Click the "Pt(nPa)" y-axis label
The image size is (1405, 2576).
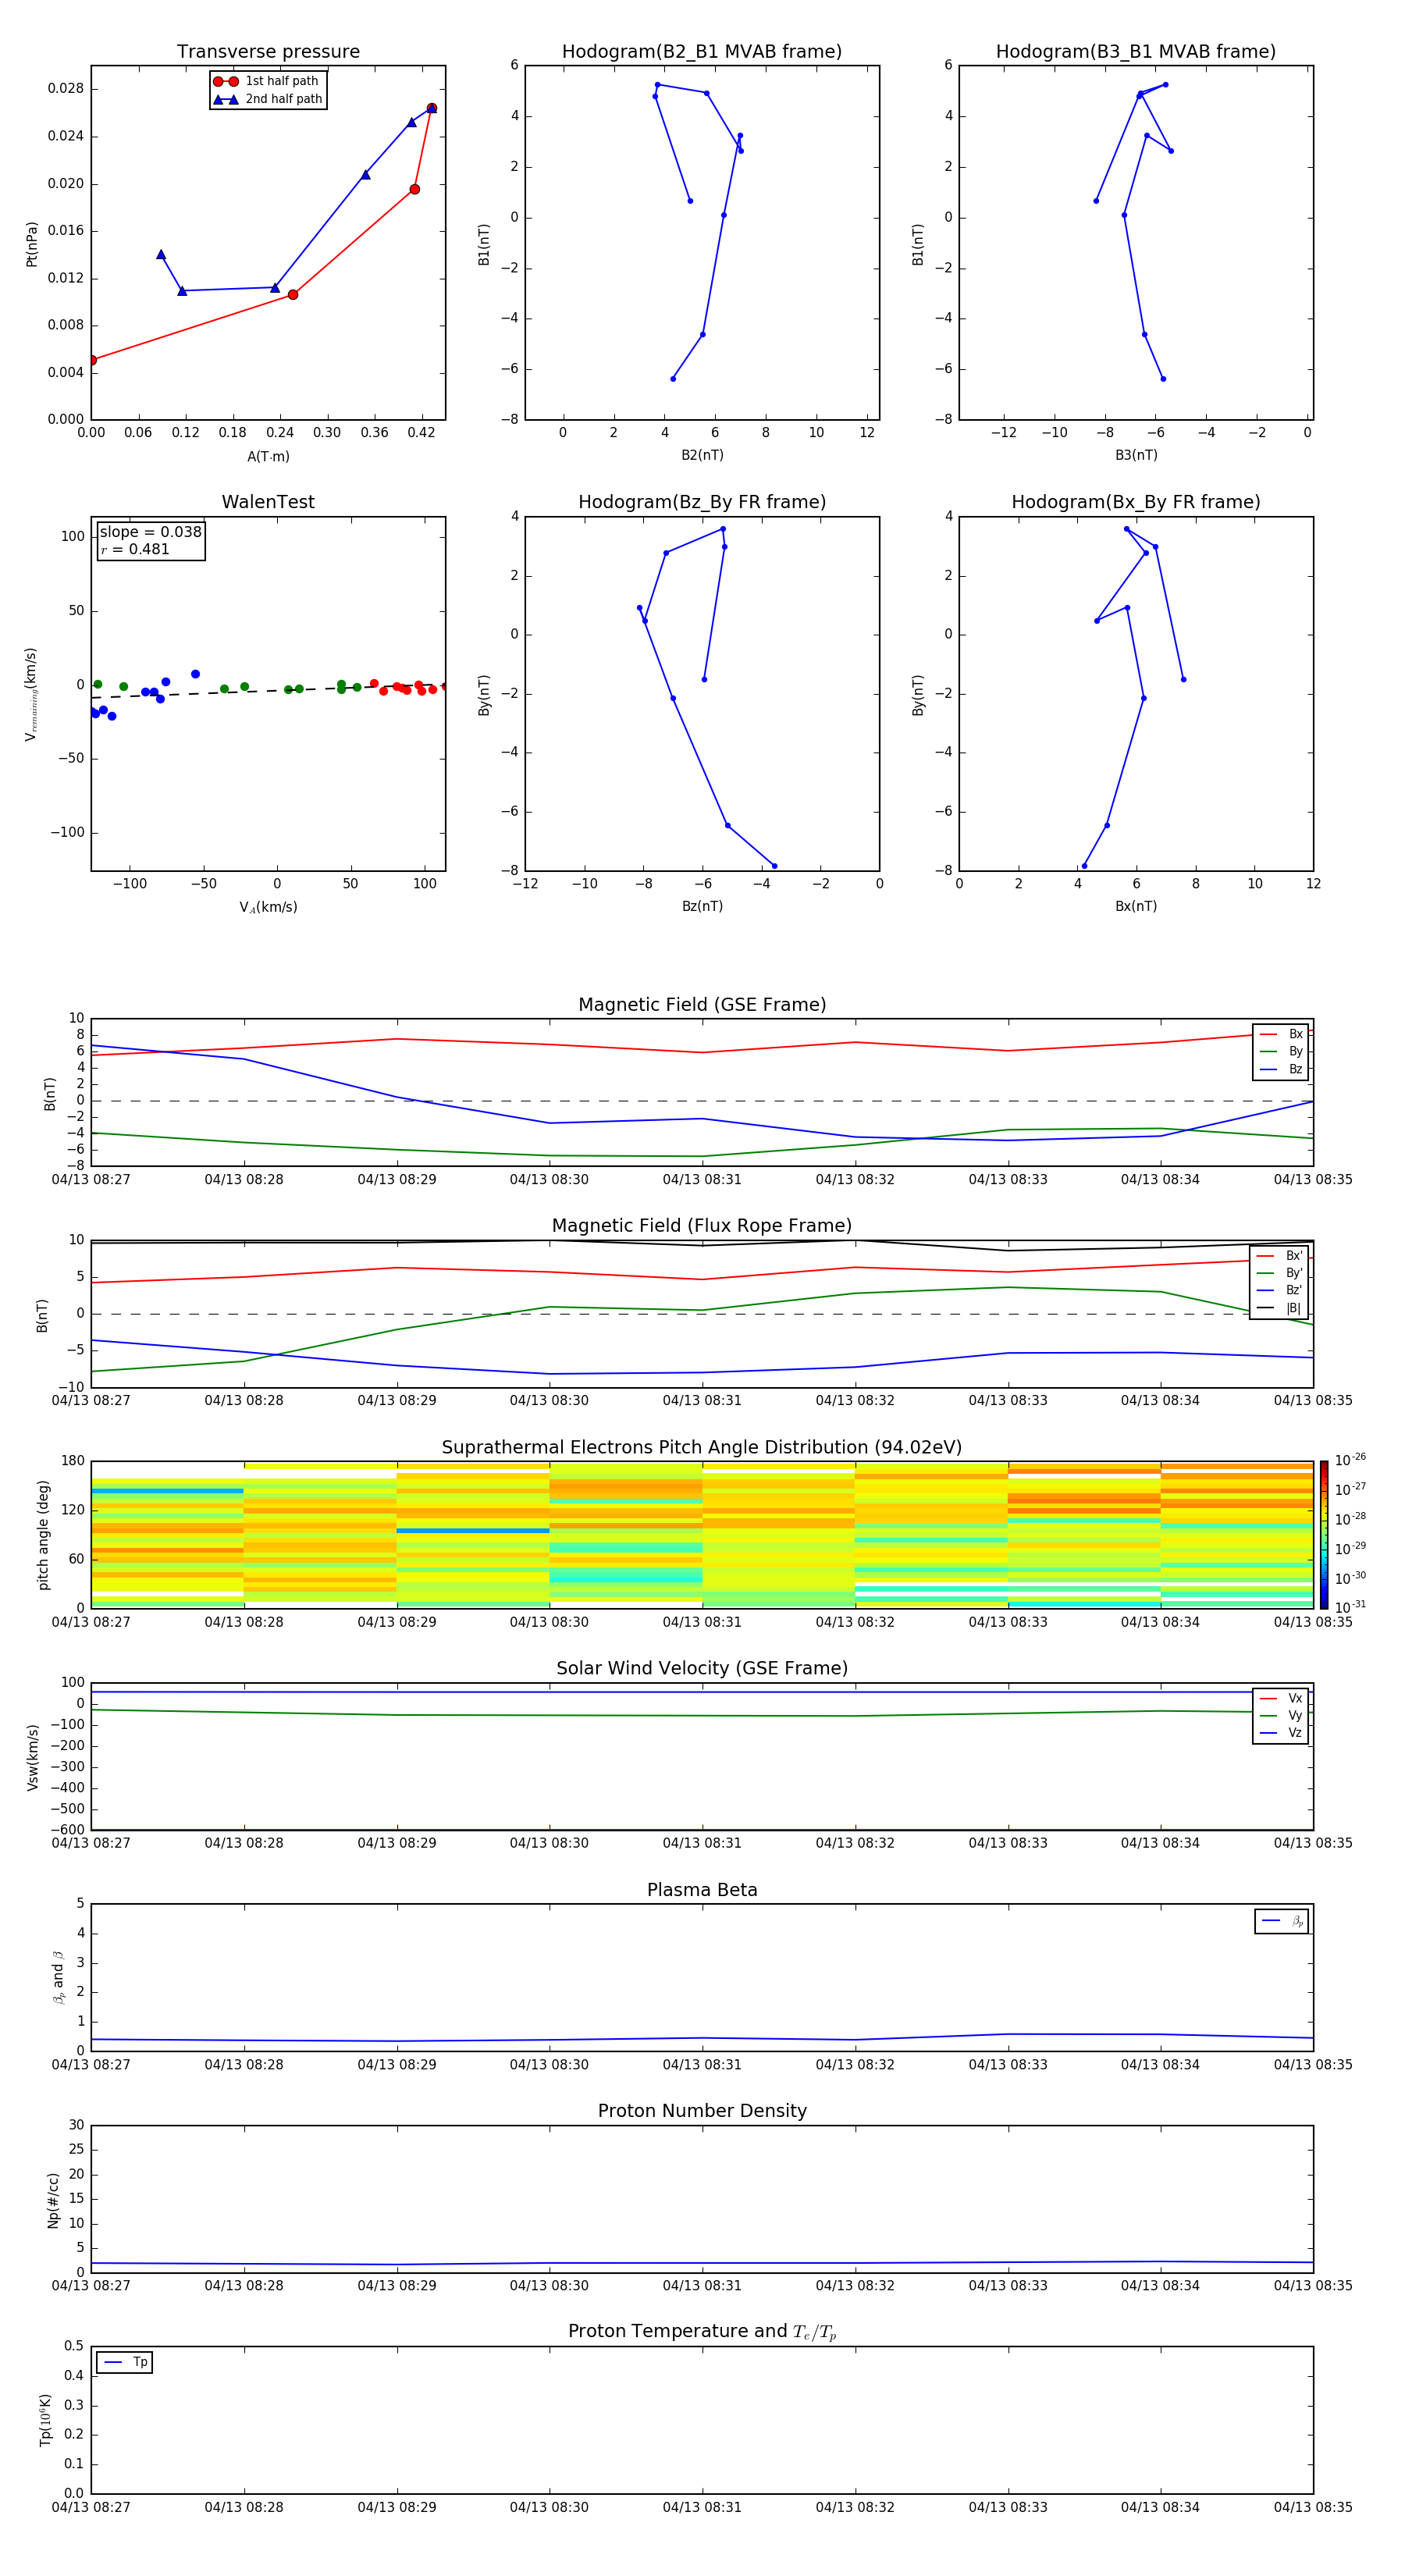pyautogui.click(x=32, y=244)
